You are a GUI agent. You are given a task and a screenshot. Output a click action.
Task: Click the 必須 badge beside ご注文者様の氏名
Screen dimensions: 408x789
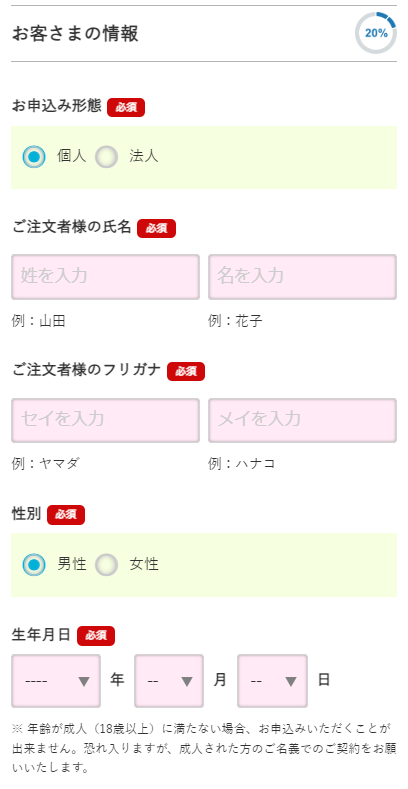(x=156, y=228)
